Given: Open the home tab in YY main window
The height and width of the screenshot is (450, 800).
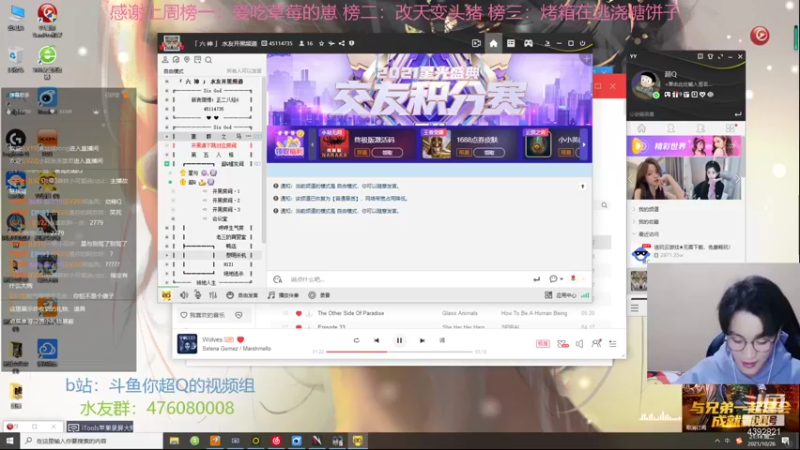Looking at the screenshot, I should 641,129.
